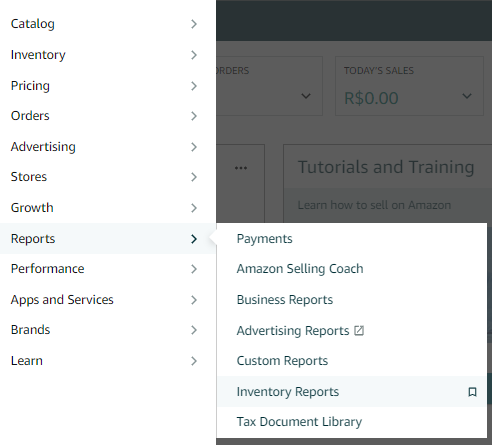492x445 pixels.
Task: Click the external link icon beside Advertising Reports
Action: 359,330
